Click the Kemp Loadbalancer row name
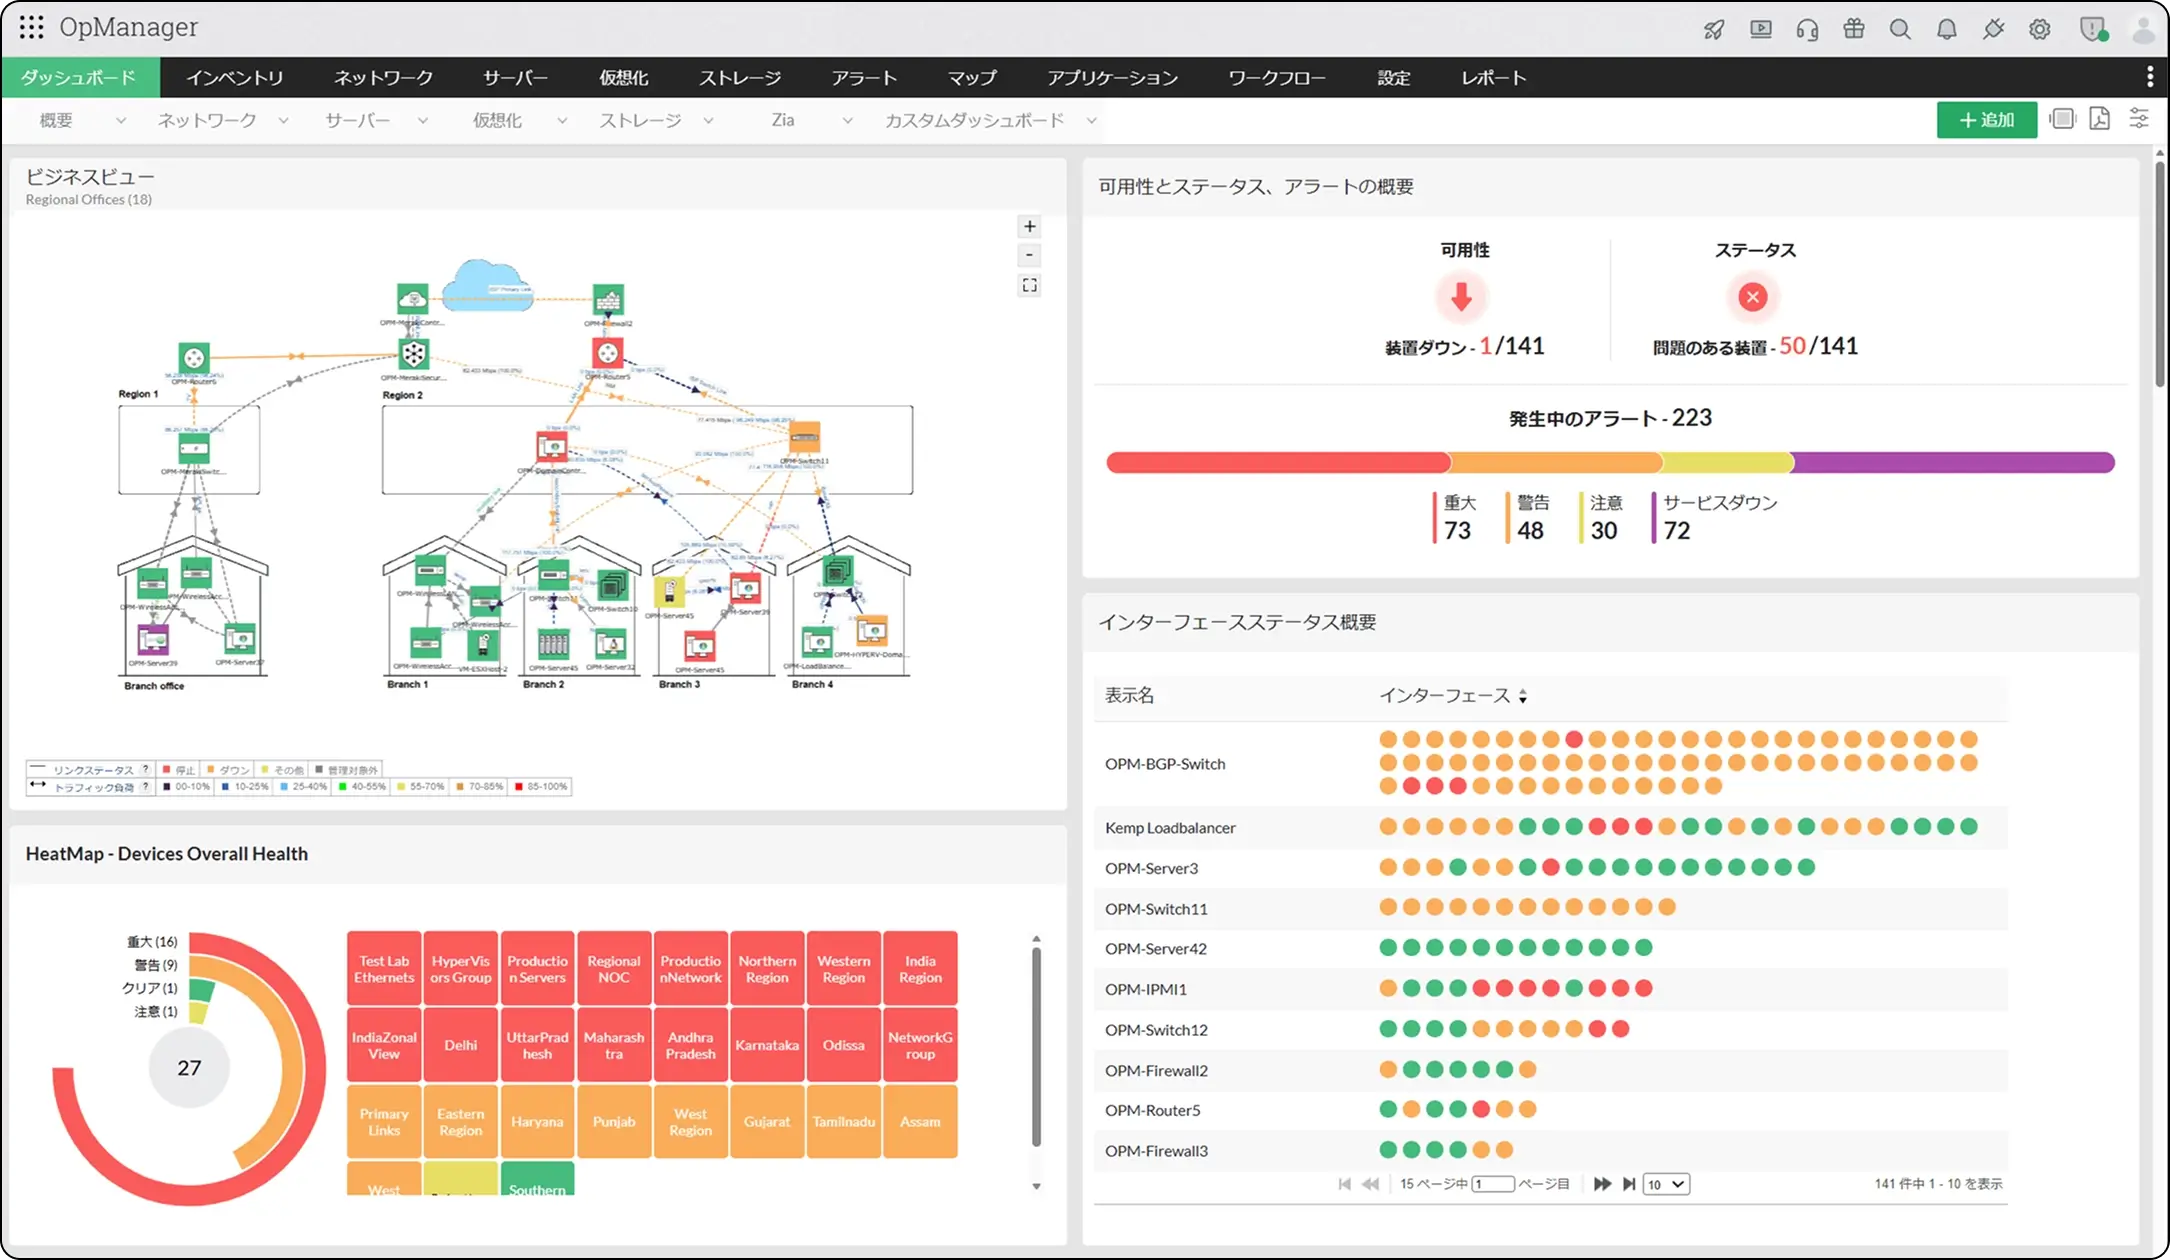The image size is (2170, 1260). pos(1170,828)
